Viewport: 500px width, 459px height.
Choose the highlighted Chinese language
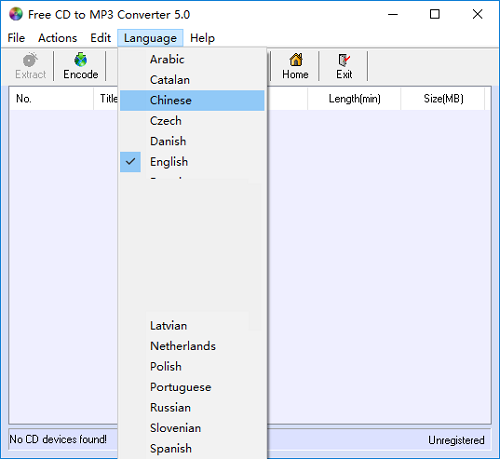[192, 100]
